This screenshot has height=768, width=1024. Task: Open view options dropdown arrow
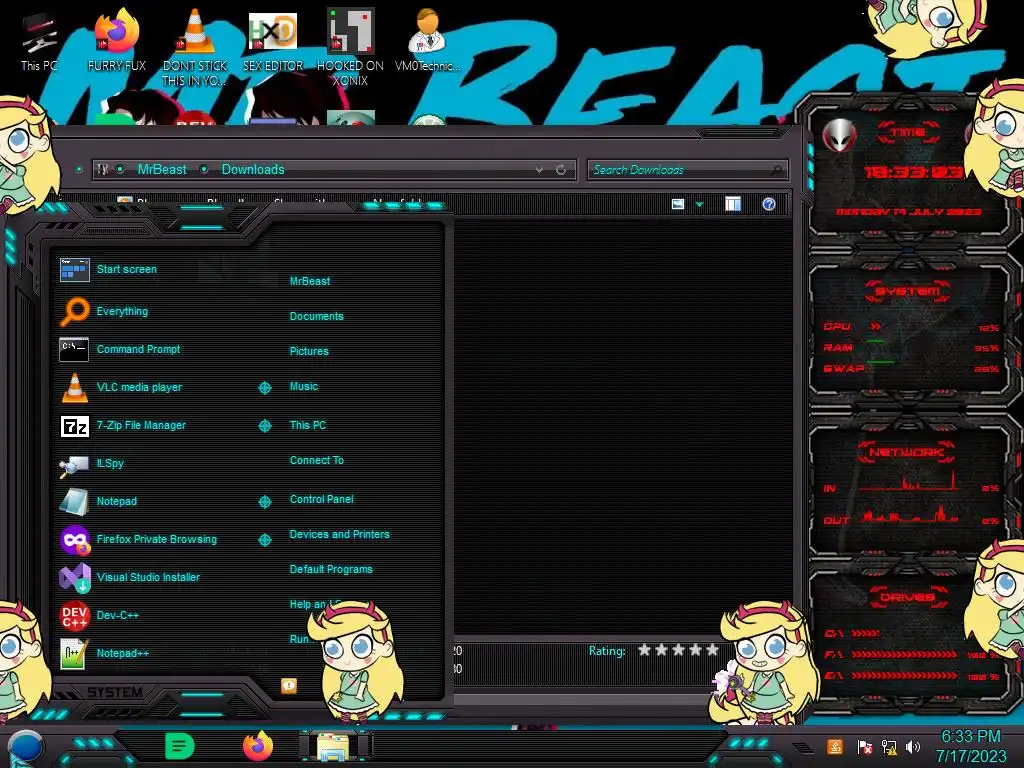tap(699, 205)
